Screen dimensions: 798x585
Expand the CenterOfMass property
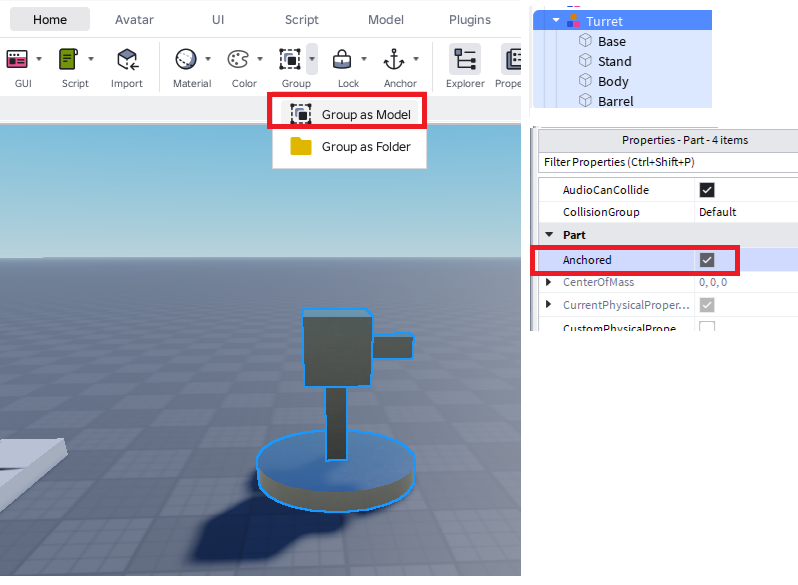(548, 282)
